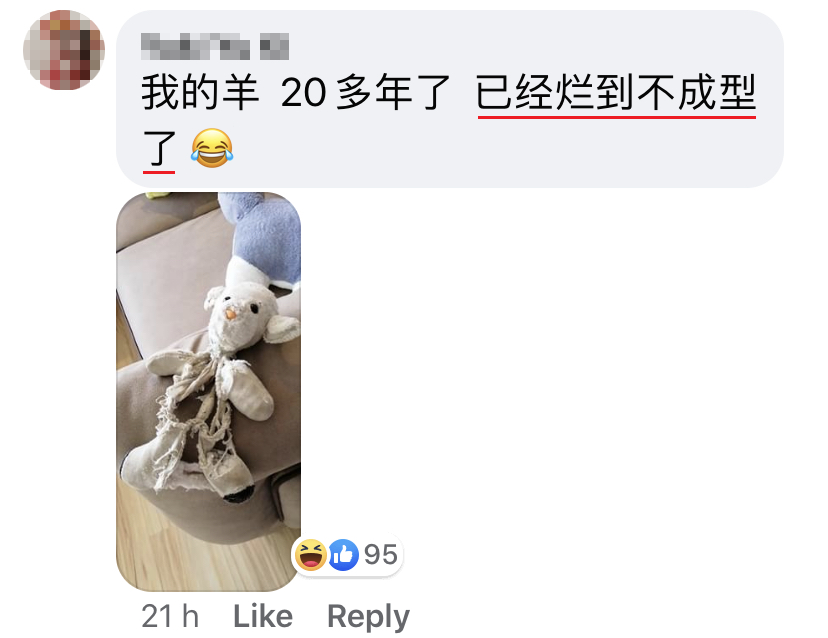828x638 pixels.
Task: Open the attached worn sheep toy photo
Action: [x=209, y=391]
